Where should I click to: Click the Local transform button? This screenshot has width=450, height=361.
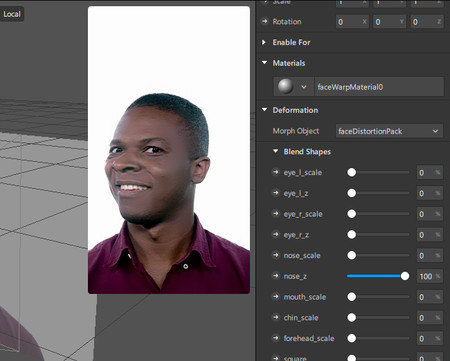click(x=12, y=14)
